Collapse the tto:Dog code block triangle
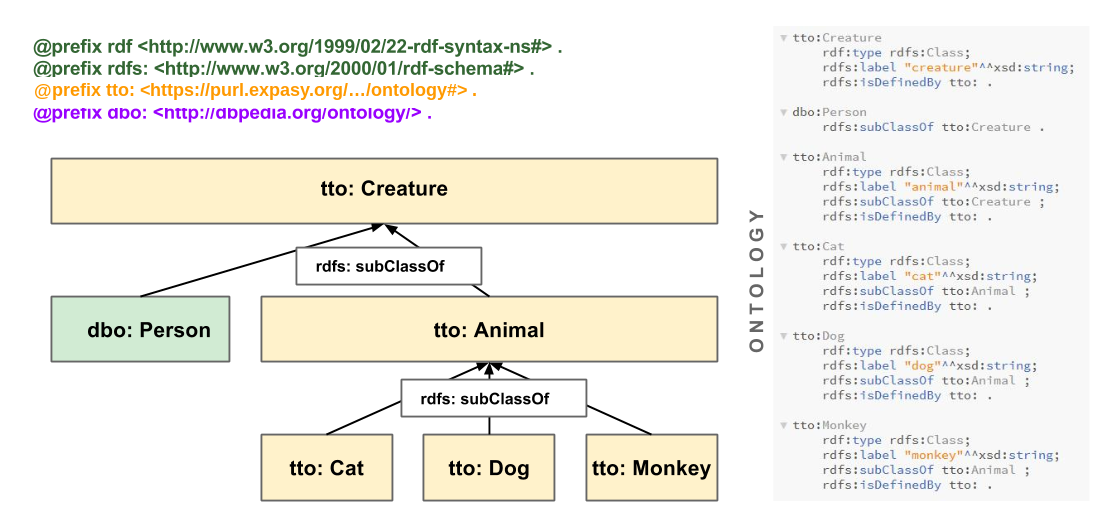The height and width of the screenshot is (527, 1118). [x=784, y=336]
